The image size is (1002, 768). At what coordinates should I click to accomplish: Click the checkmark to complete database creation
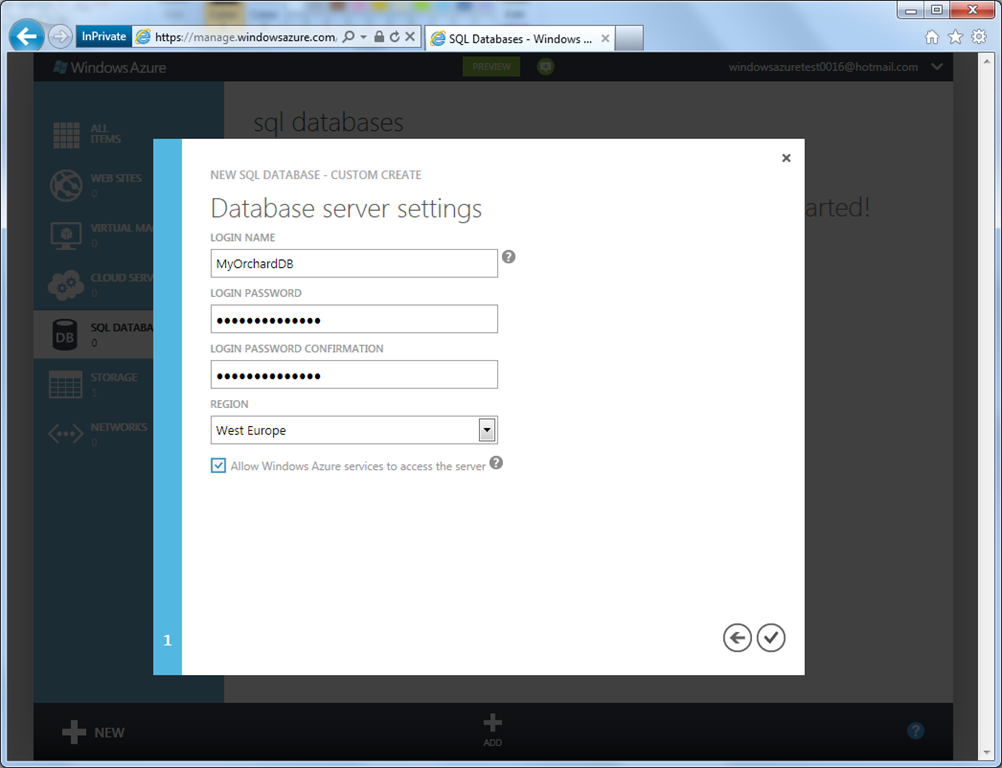[771, 638]
